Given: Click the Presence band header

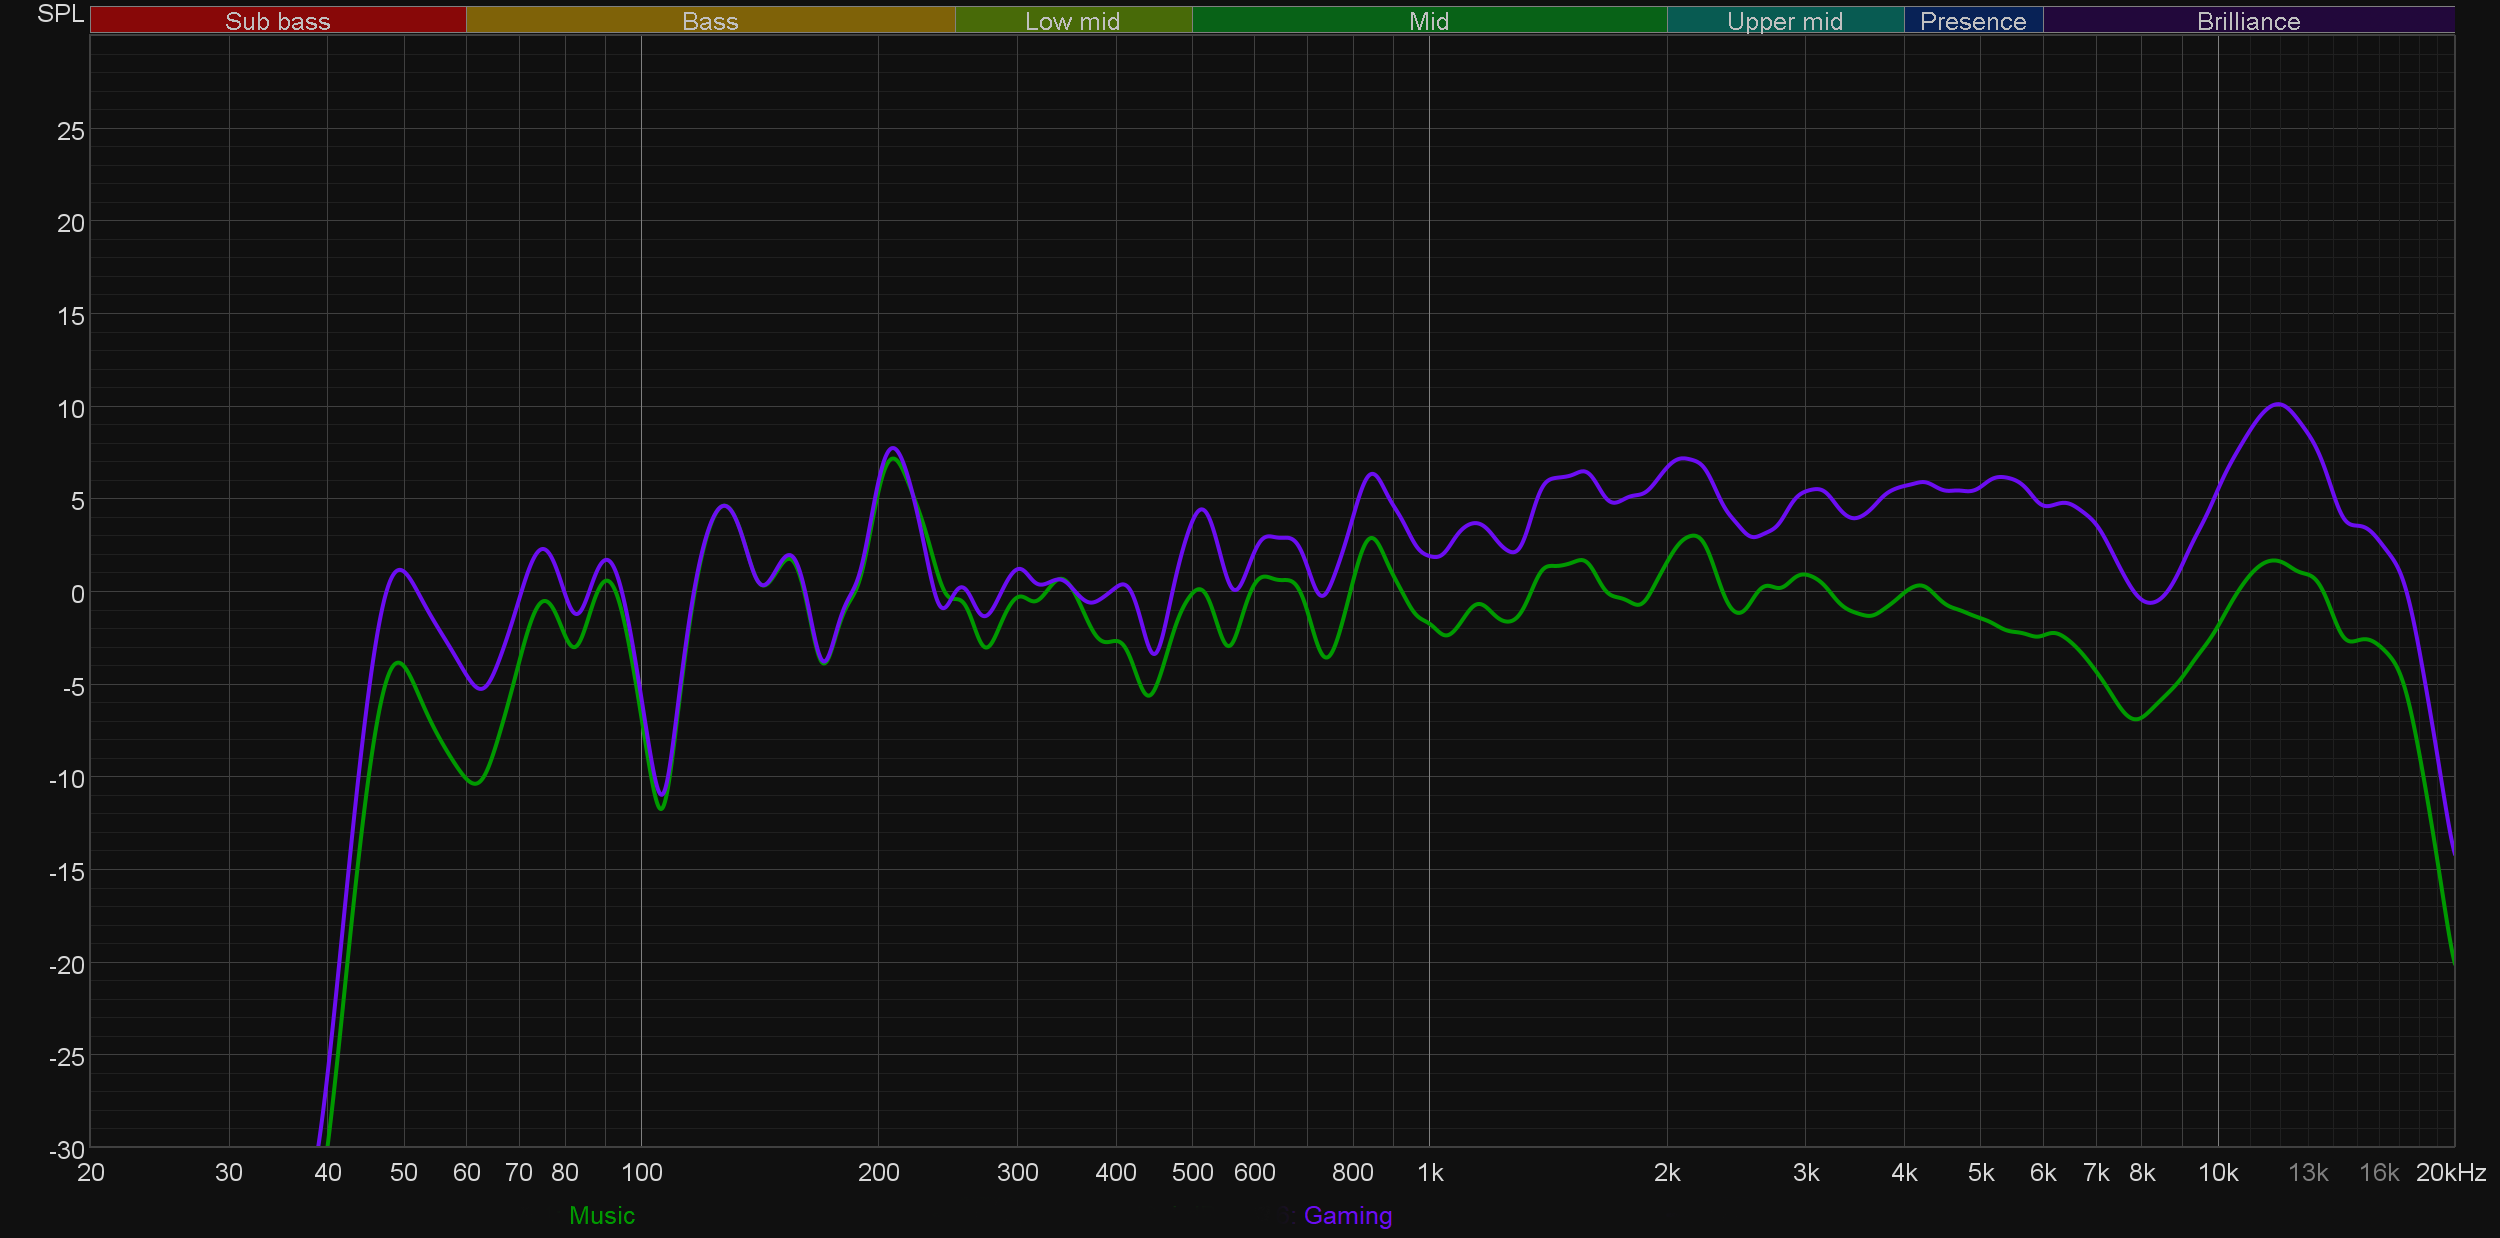Looking at the screenshot, I should pos(1972,21).
